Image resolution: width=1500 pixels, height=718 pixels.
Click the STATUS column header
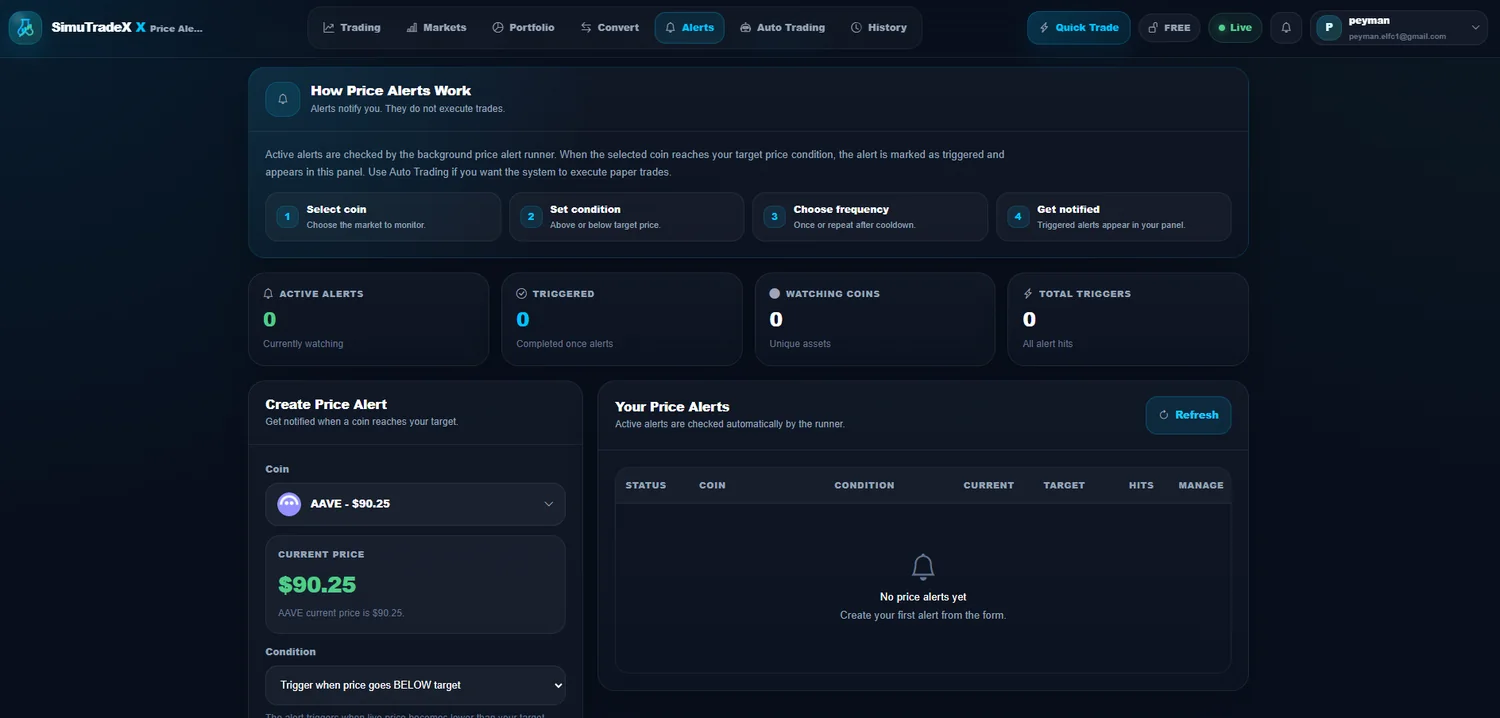[646, 485]
